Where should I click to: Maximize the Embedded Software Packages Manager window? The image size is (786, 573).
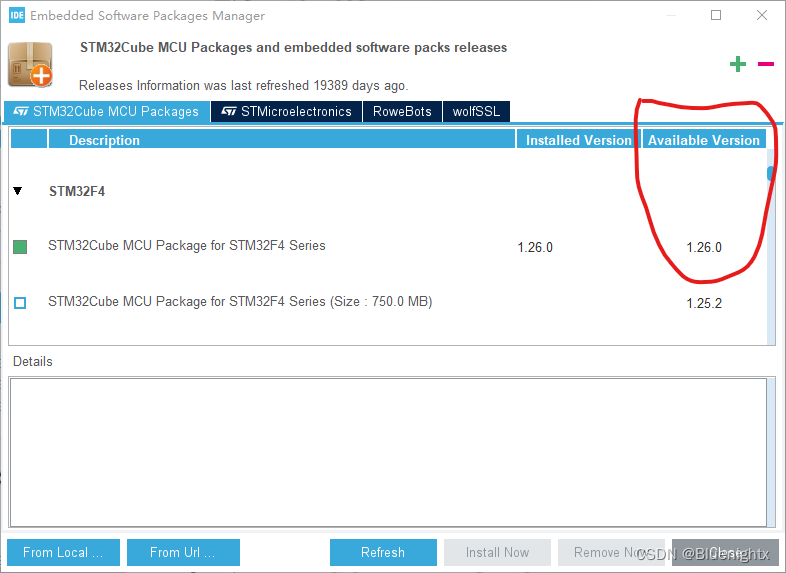(x=716, y=15)
